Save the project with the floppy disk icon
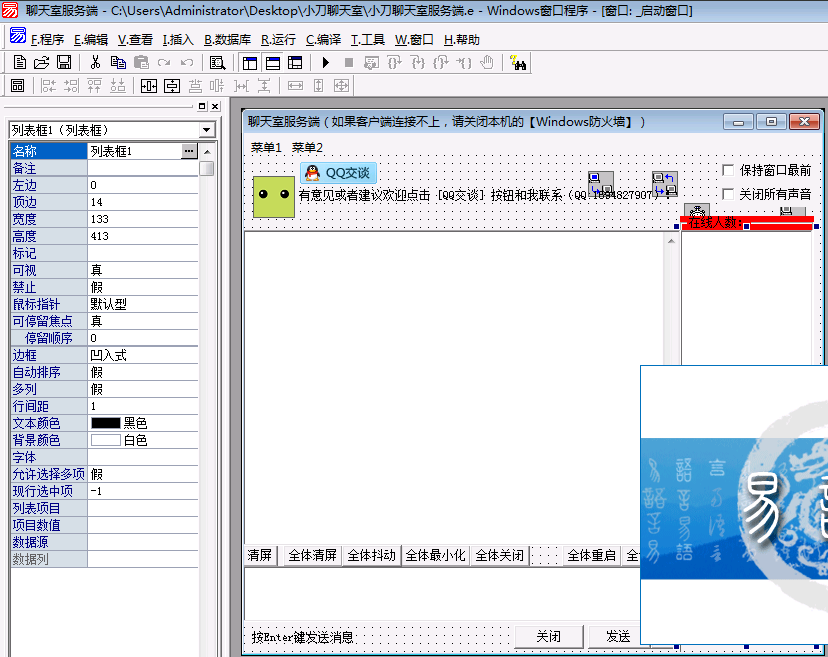Viewport: 828px width, 657px height. pos(64,63)
